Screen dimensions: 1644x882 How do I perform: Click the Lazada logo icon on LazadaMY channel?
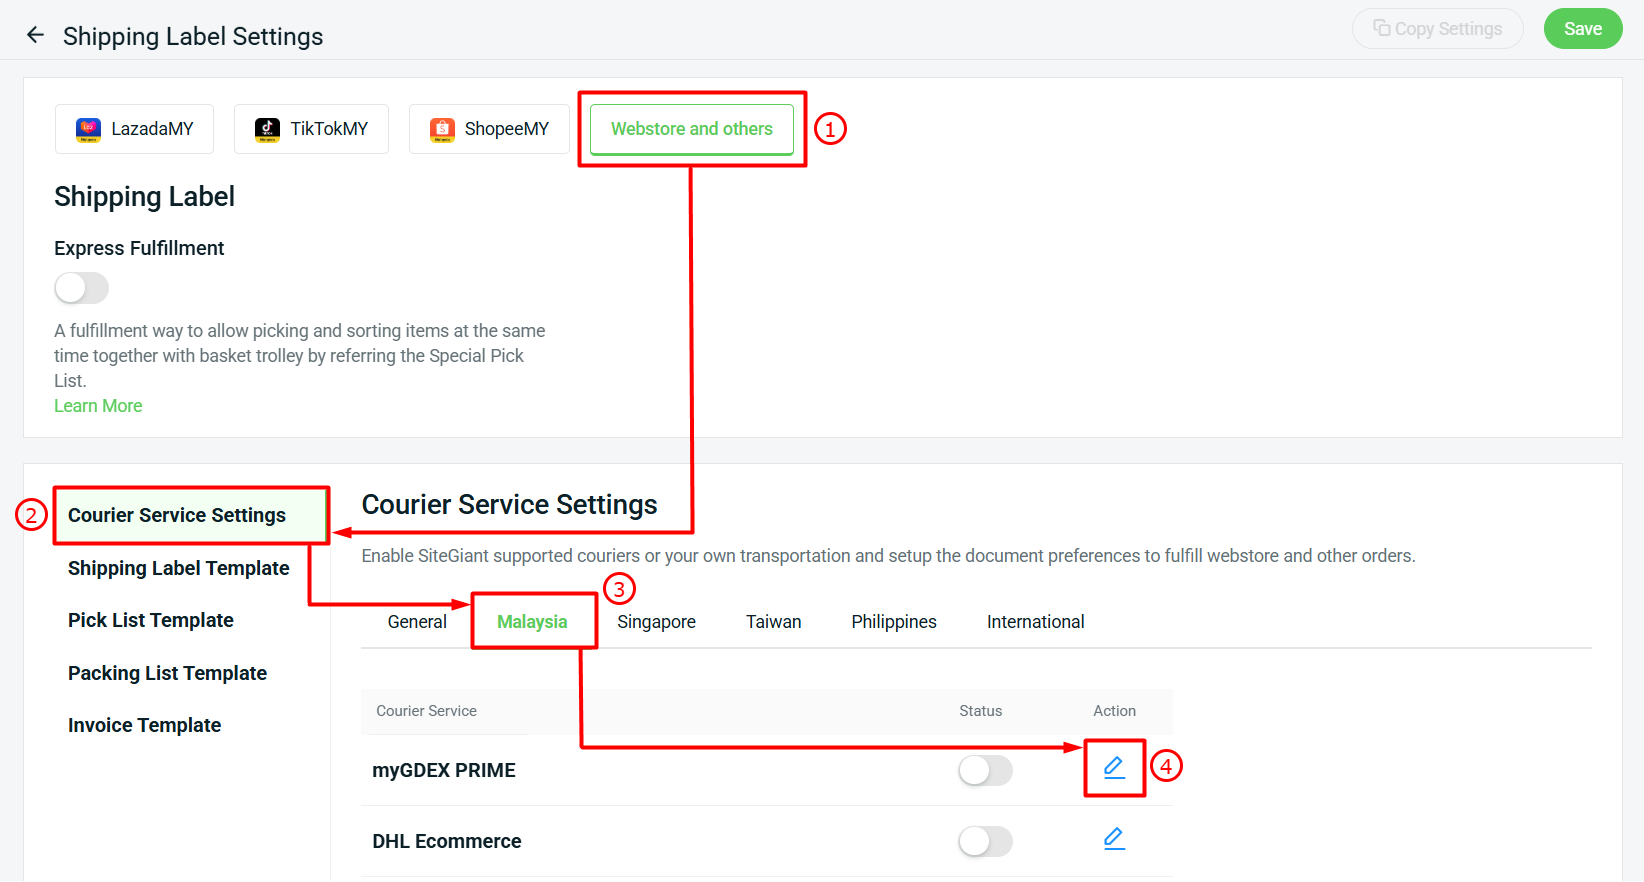point(88,129)
